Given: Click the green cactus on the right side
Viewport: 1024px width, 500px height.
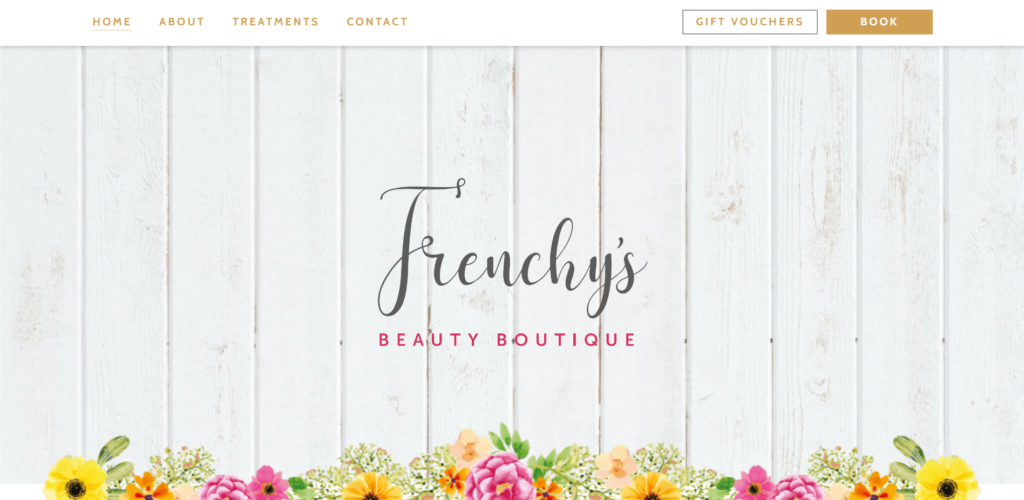Looking at the screenshot, I should tap(909, 450).
